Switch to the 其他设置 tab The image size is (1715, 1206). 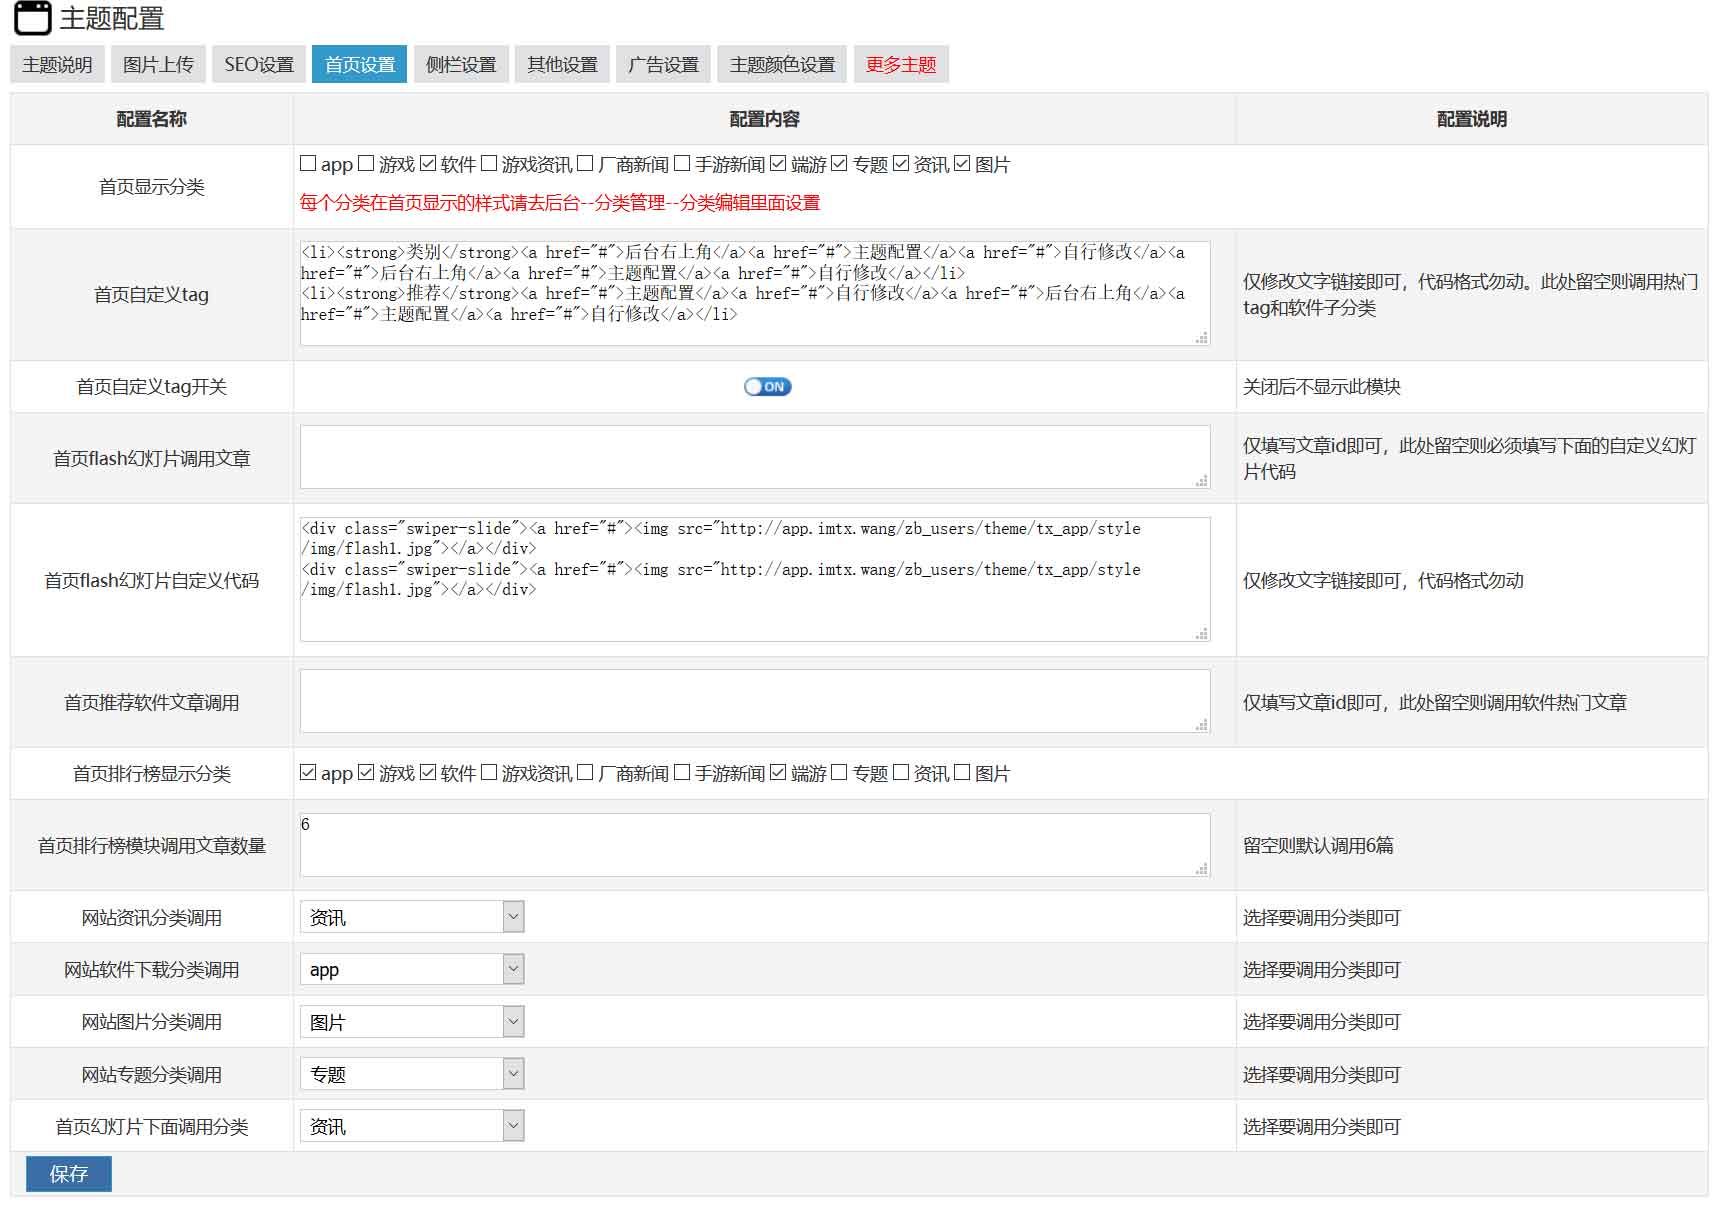pyautogui.click(x=562, y=64)
